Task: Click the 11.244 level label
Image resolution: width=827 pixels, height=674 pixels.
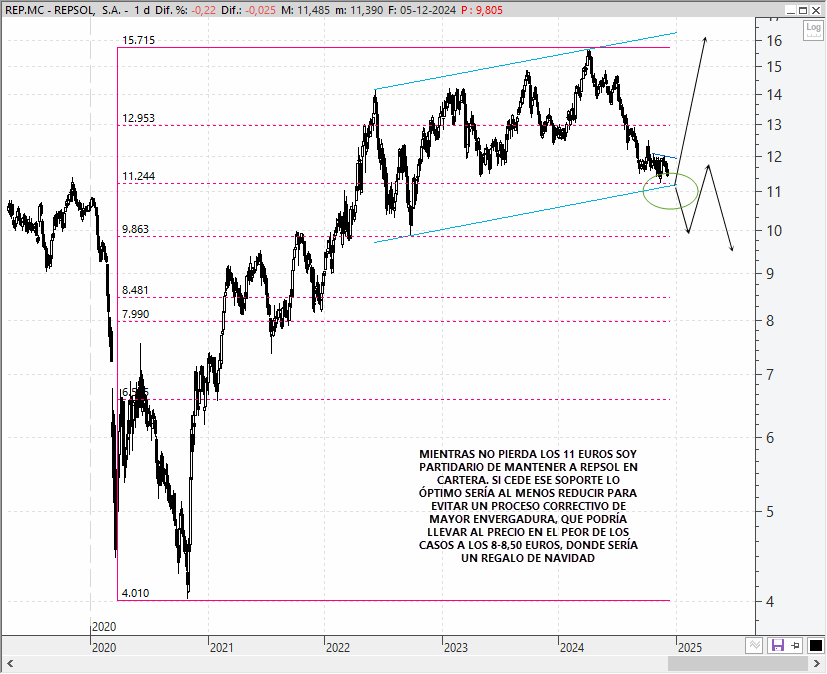Action: 138,176
